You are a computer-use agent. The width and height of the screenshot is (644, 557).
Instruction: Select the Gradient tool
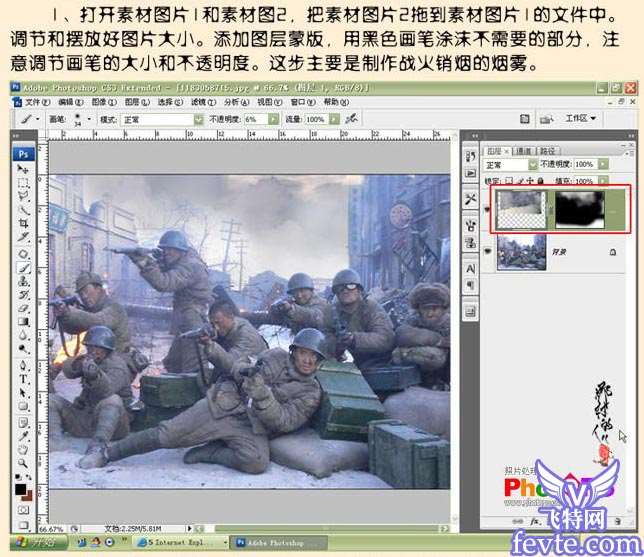[23, 322]
